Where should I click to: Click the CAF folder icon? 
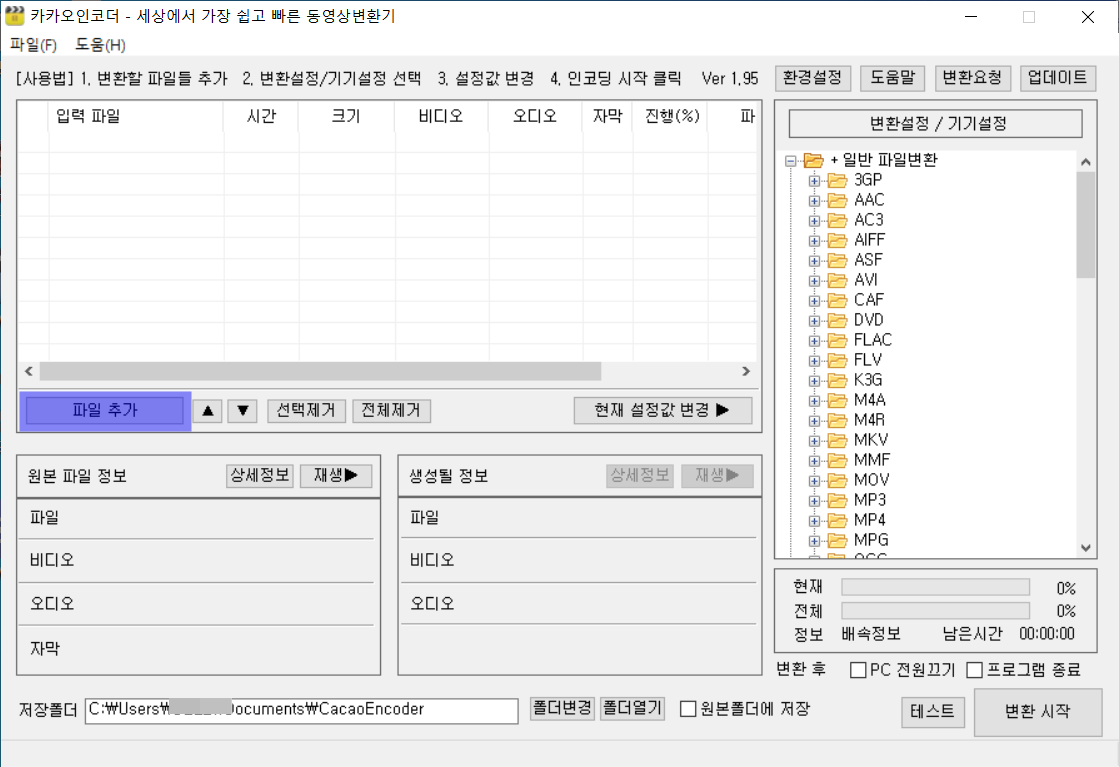click(x=837, y=300)
